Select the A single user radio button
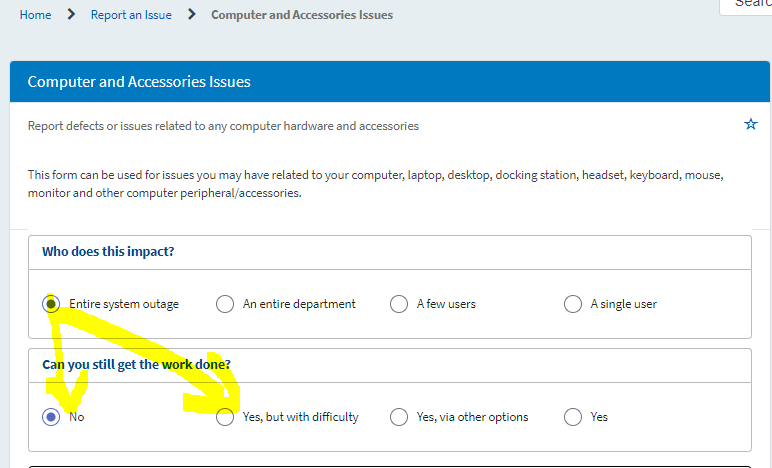 point(573,304)
